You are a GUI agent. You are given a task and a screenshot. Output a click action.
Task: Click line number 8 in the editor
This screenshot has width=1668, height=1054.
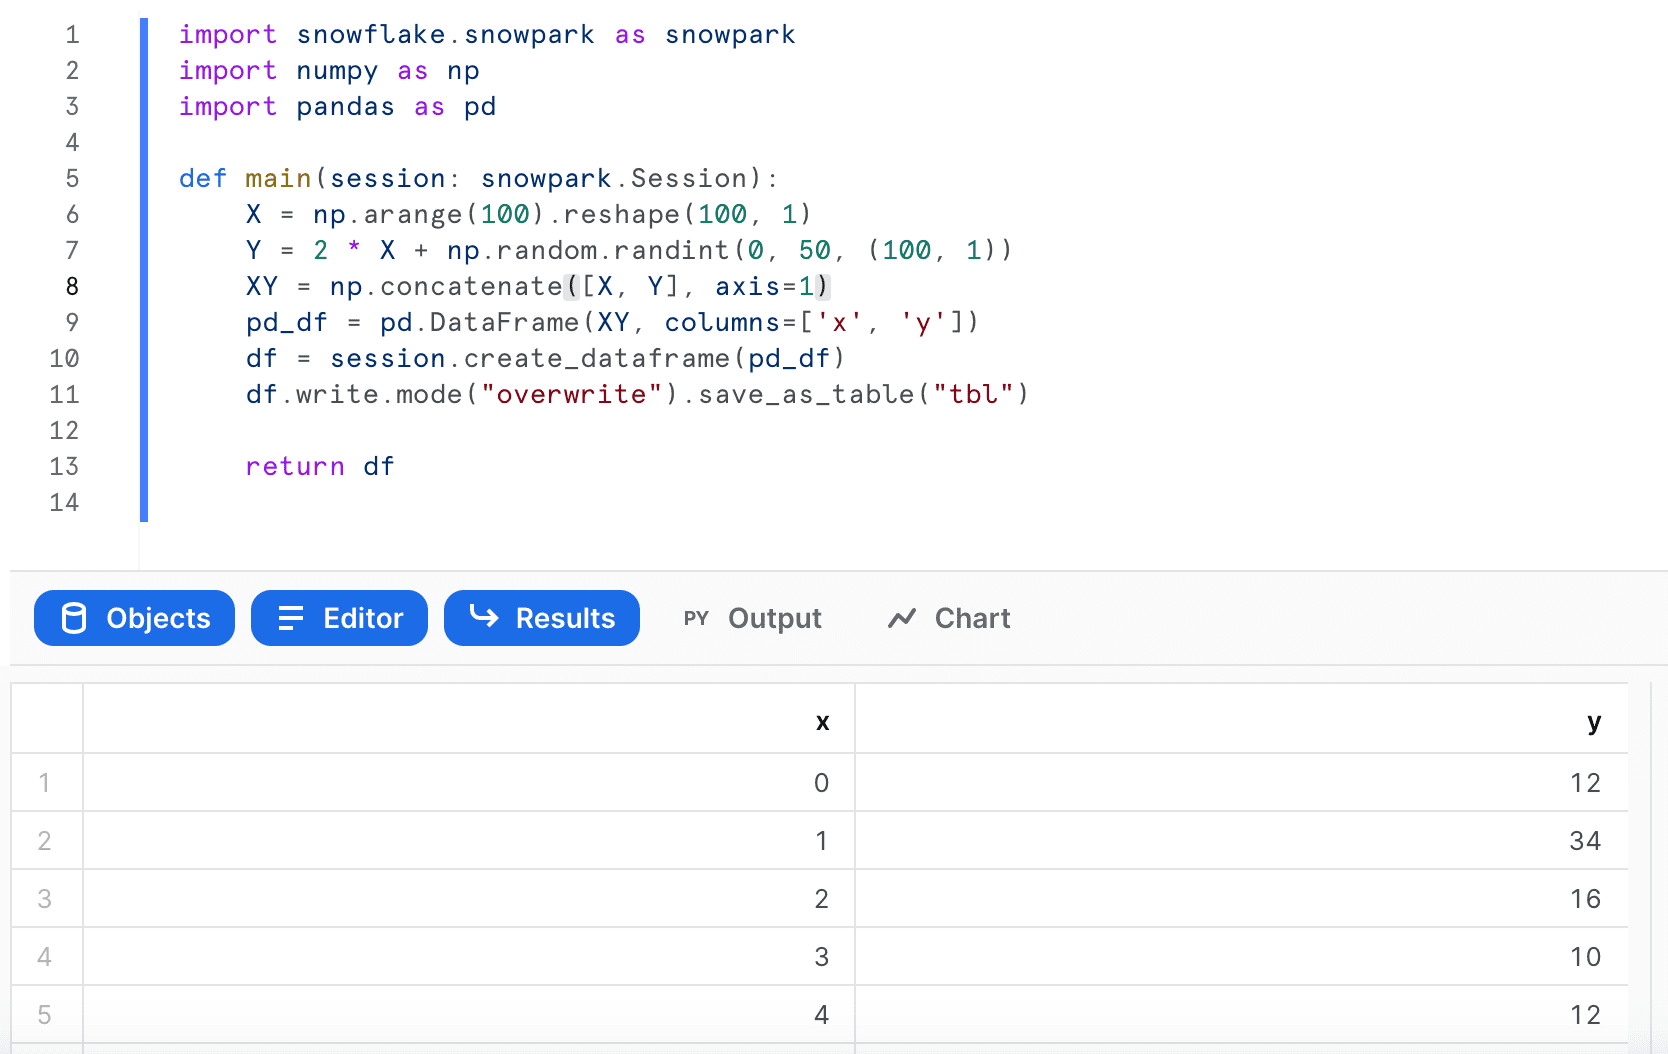(71, 286)
